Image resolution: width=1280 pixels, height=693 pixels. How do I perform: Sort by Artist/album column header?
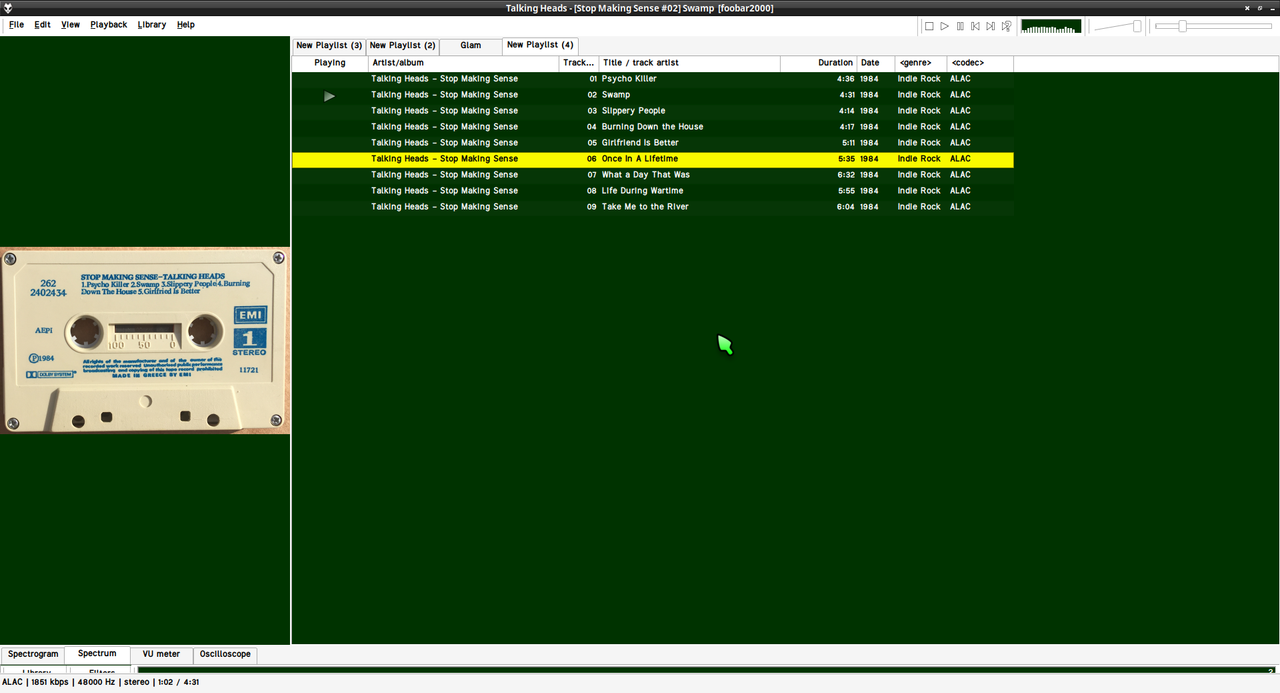click(x=464, y=63)
